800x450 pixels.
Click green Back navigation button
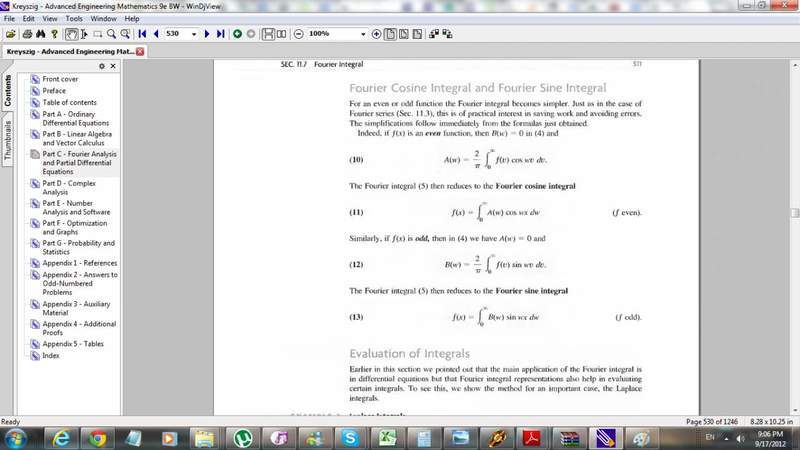point(237,34)
